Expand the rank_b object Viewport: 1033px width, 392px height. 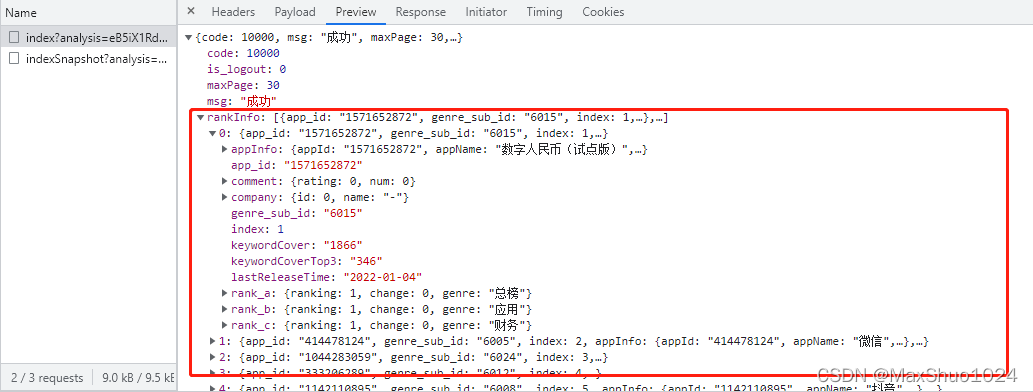pyautogui.click(x=225, y=309)
